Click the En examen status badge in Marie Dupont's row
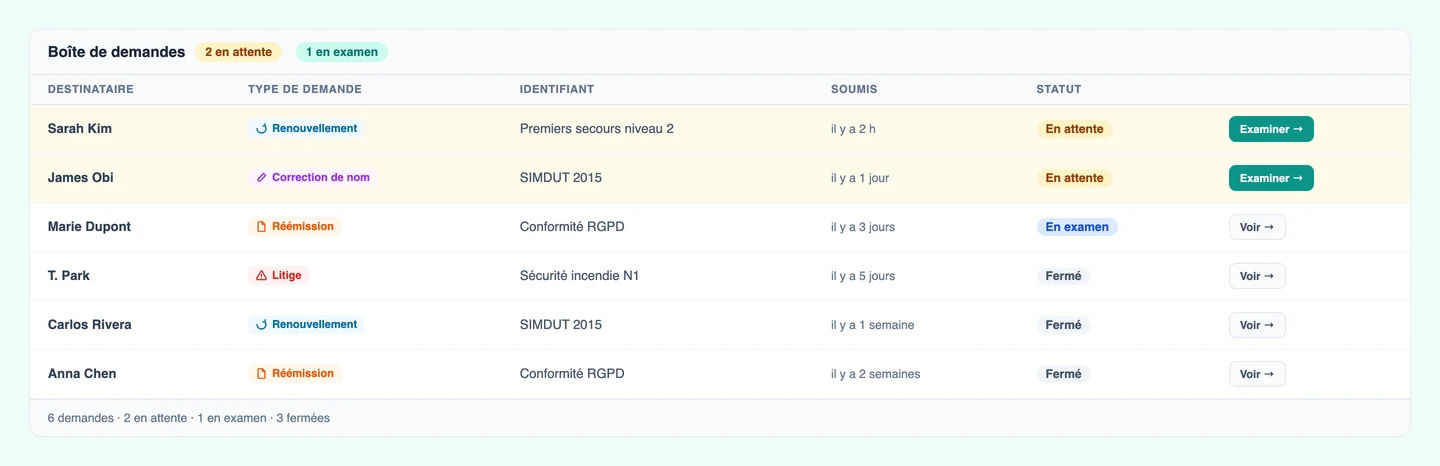1440x466 pixels. 1077,227
